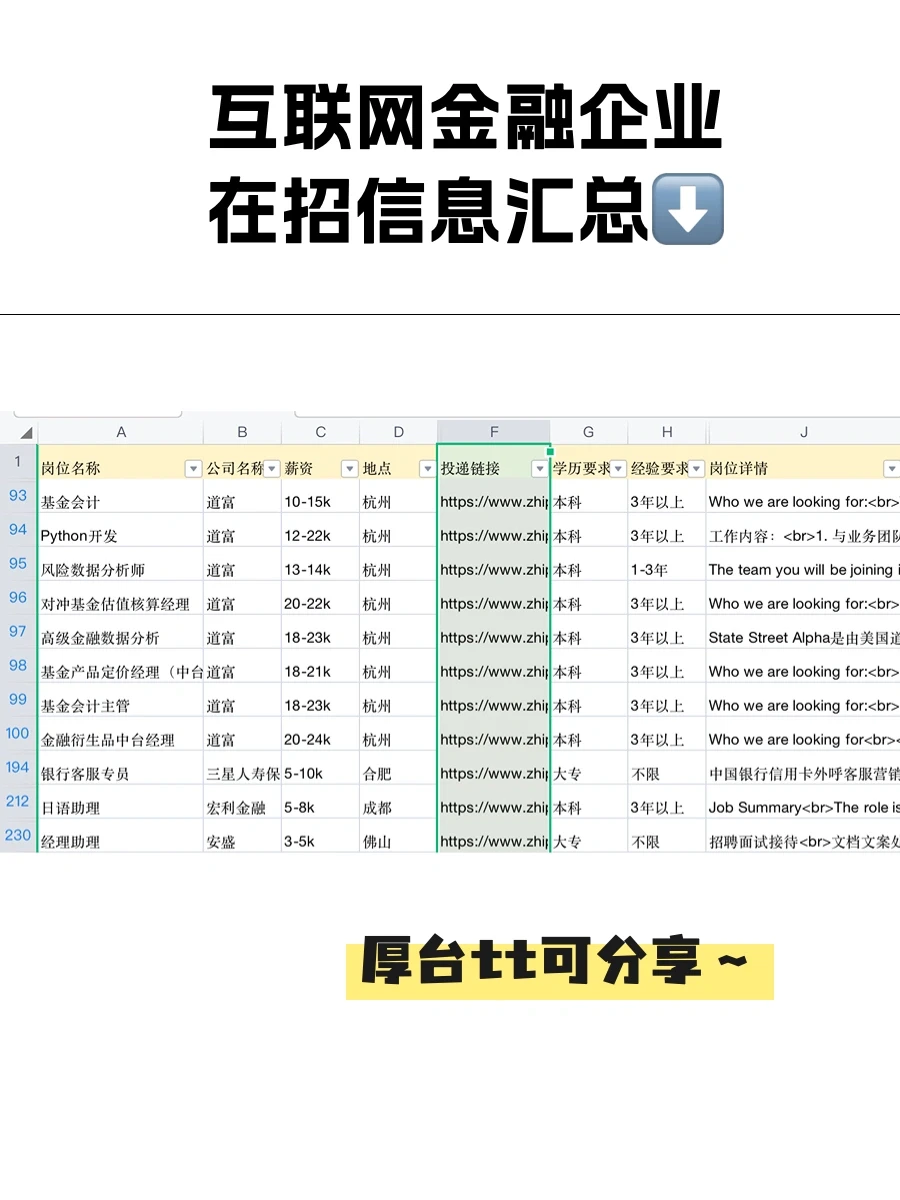Open the 岗位名称 filter dropdown
This screenshot has width=900, height=1200.
pyautogui.click(x=193, y=468)
